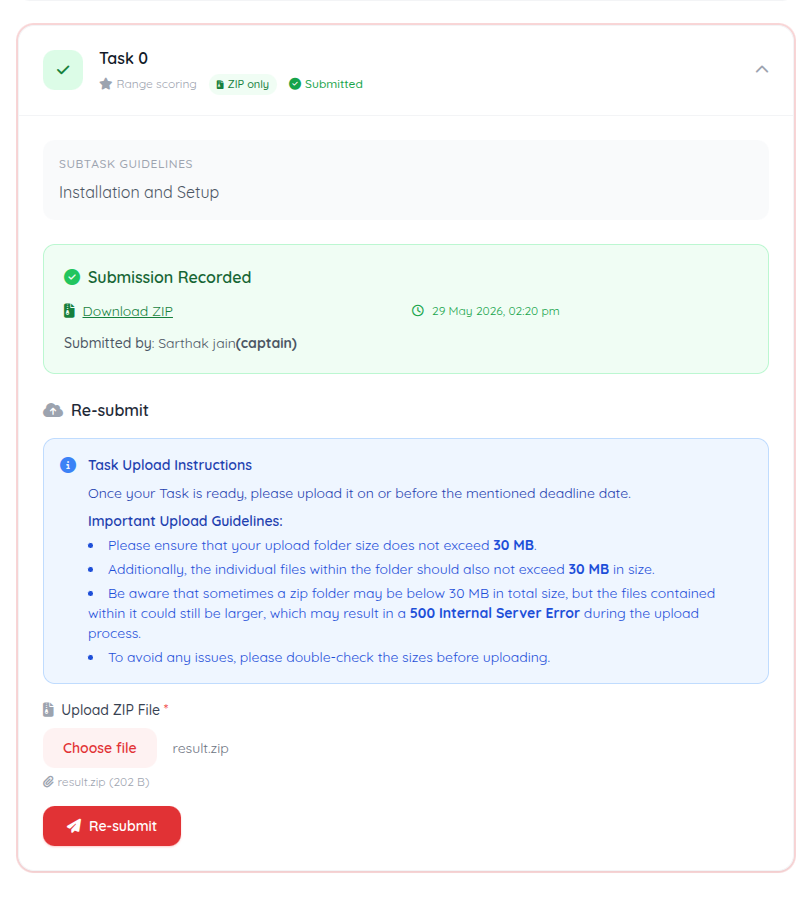This screenshot has width=809, height=897.
Task: Click the green Submitted status check icon
Action: [x=295, y=84]
